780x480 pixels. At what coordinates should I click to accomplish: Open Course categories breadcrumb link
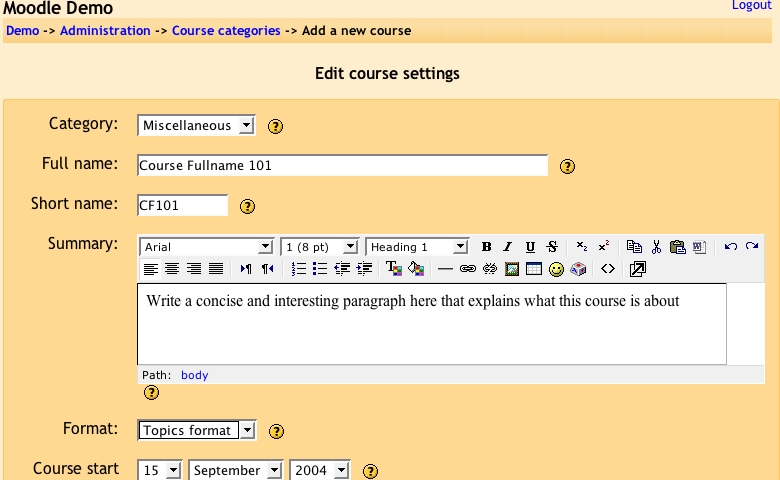[226, 31]
